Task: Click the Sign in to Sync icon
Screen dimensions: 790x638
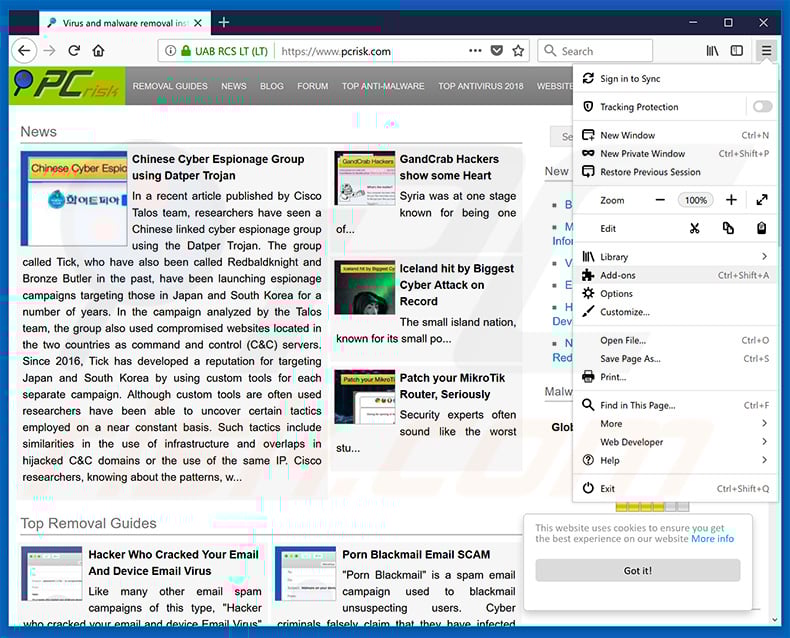Action: click(x=588, y=78)
